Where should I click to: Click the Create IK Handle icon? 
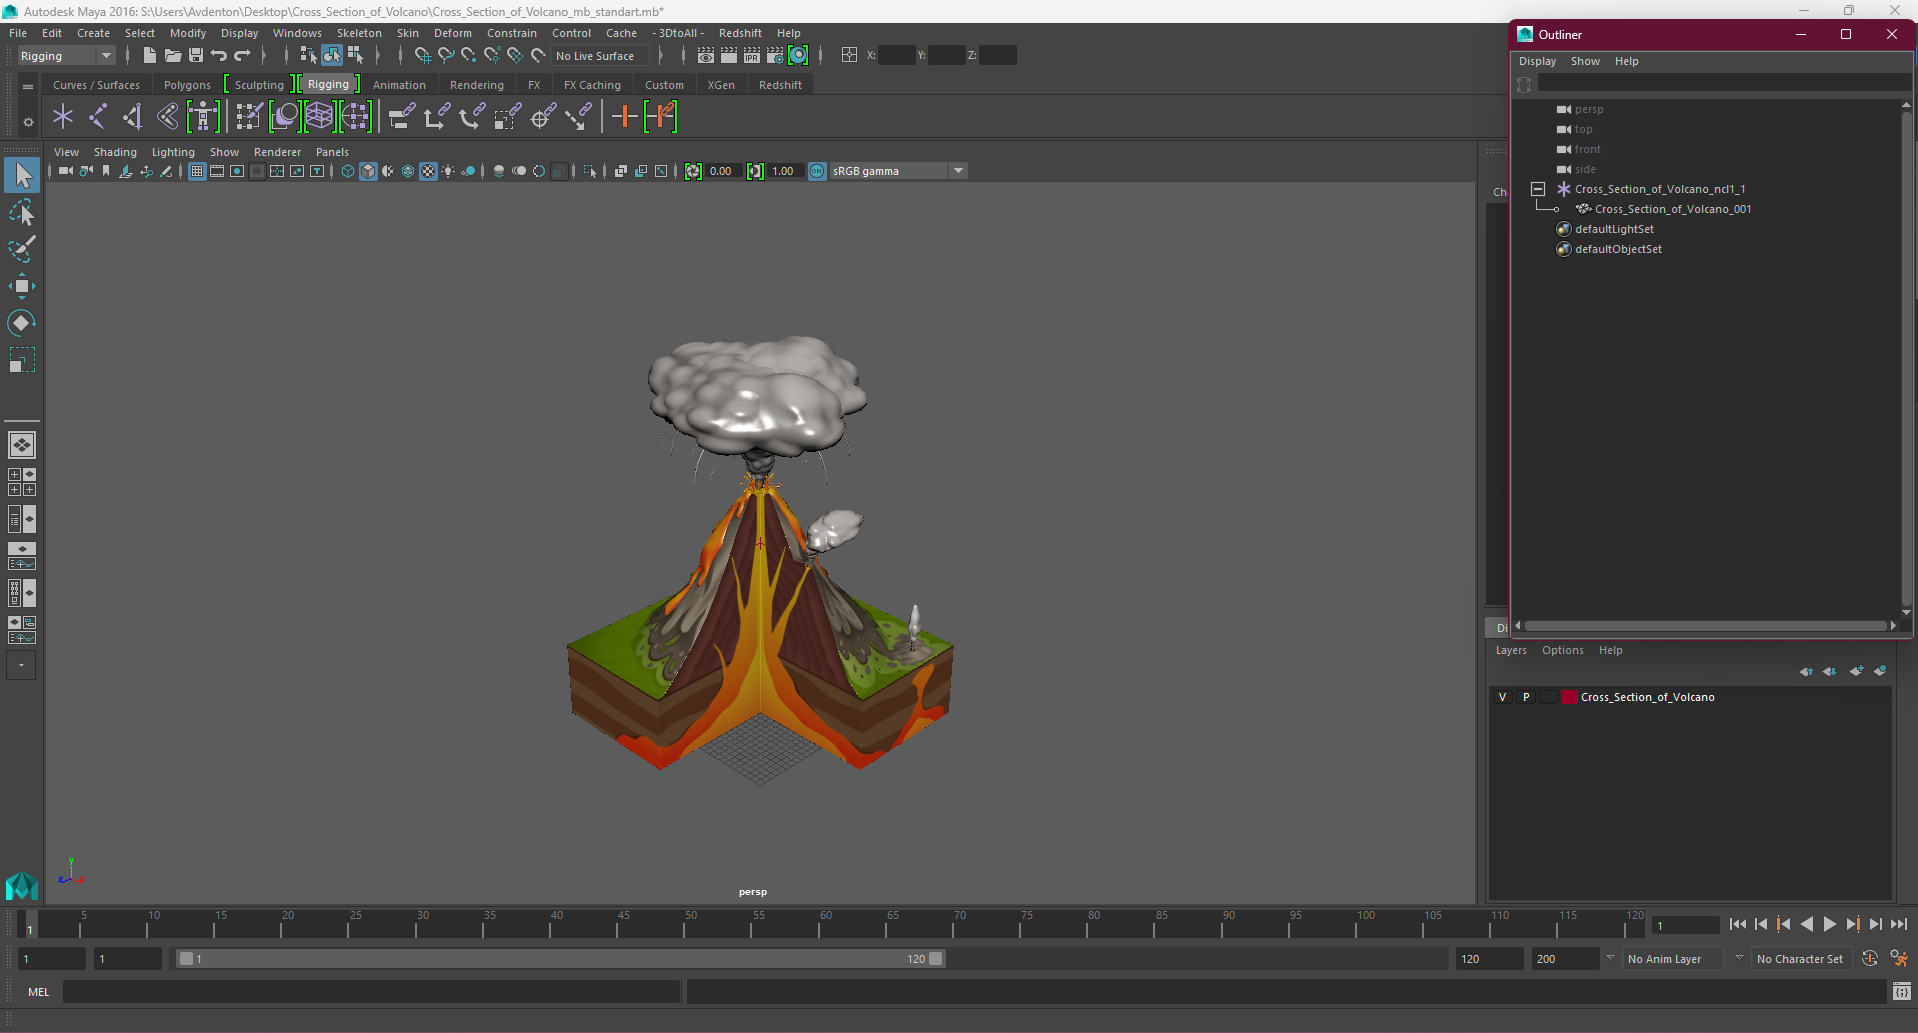tap(132, 117)
